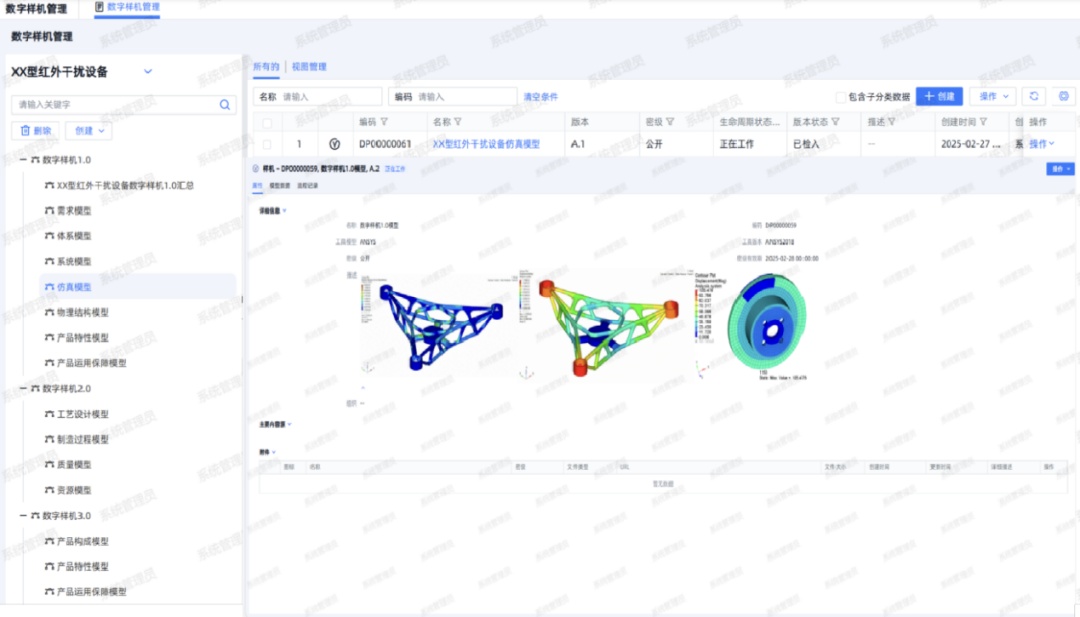Click the 正在工作 link in detail title
Viewport: 1080px width, 617px height.
tap(395, 169)
